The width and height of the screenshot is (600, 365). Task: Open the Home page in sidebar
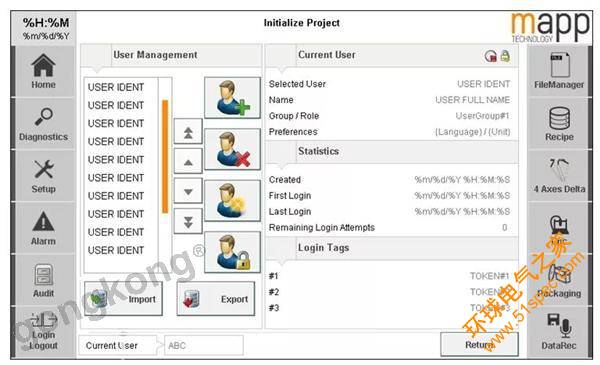pyautogui.click(x=43, y=72)
